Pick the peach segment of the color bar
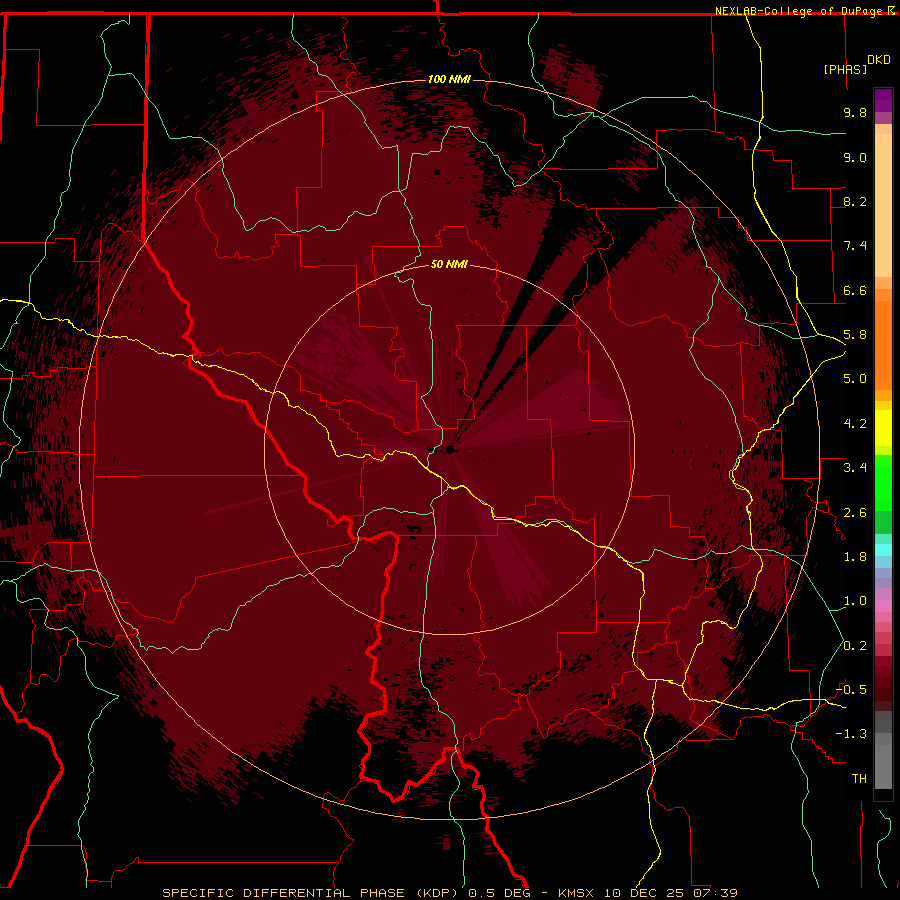900x900 pixels. click(x=883, y=207)
